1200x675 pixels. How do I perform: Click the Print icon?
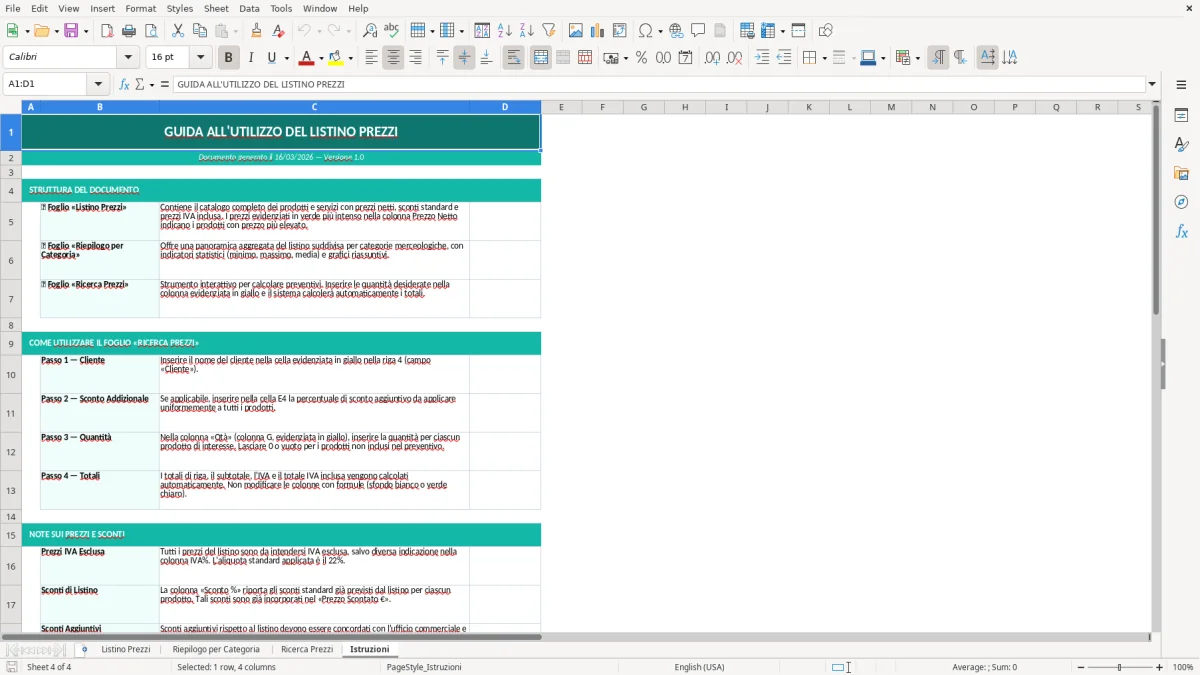(x=129, y=31)
